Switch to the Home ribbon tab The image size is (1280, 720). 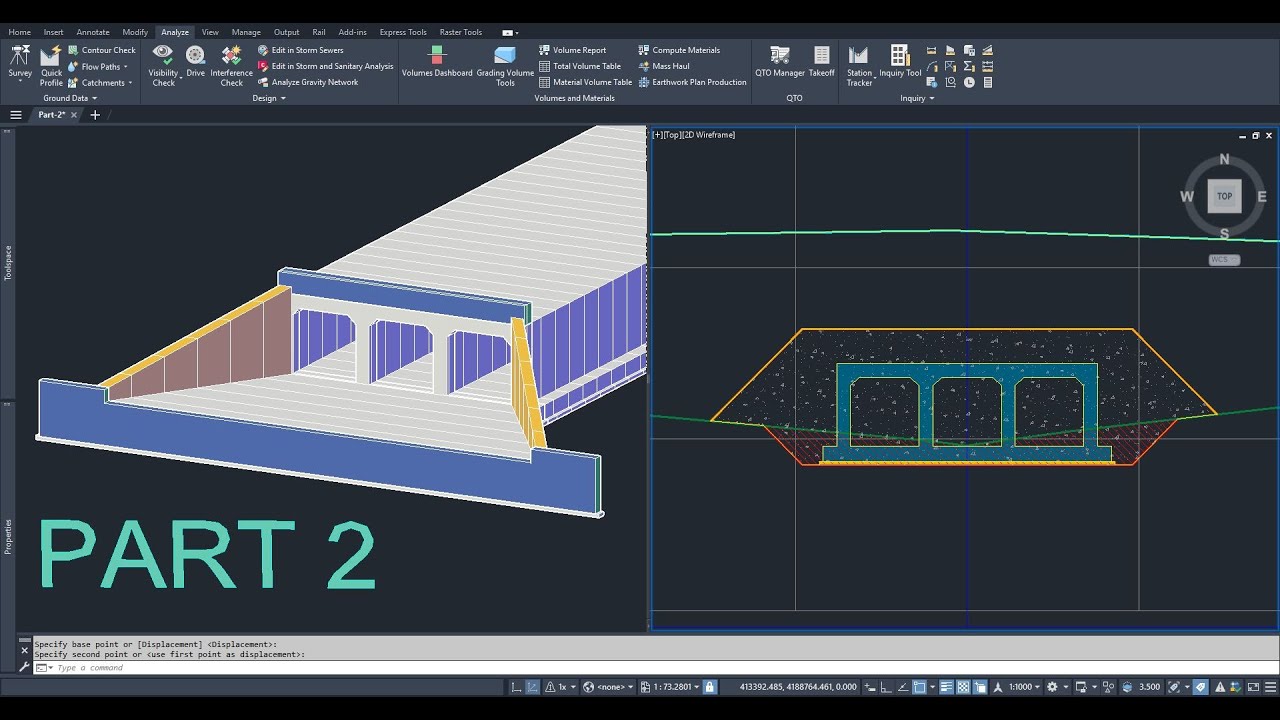[x=20, y=32]
